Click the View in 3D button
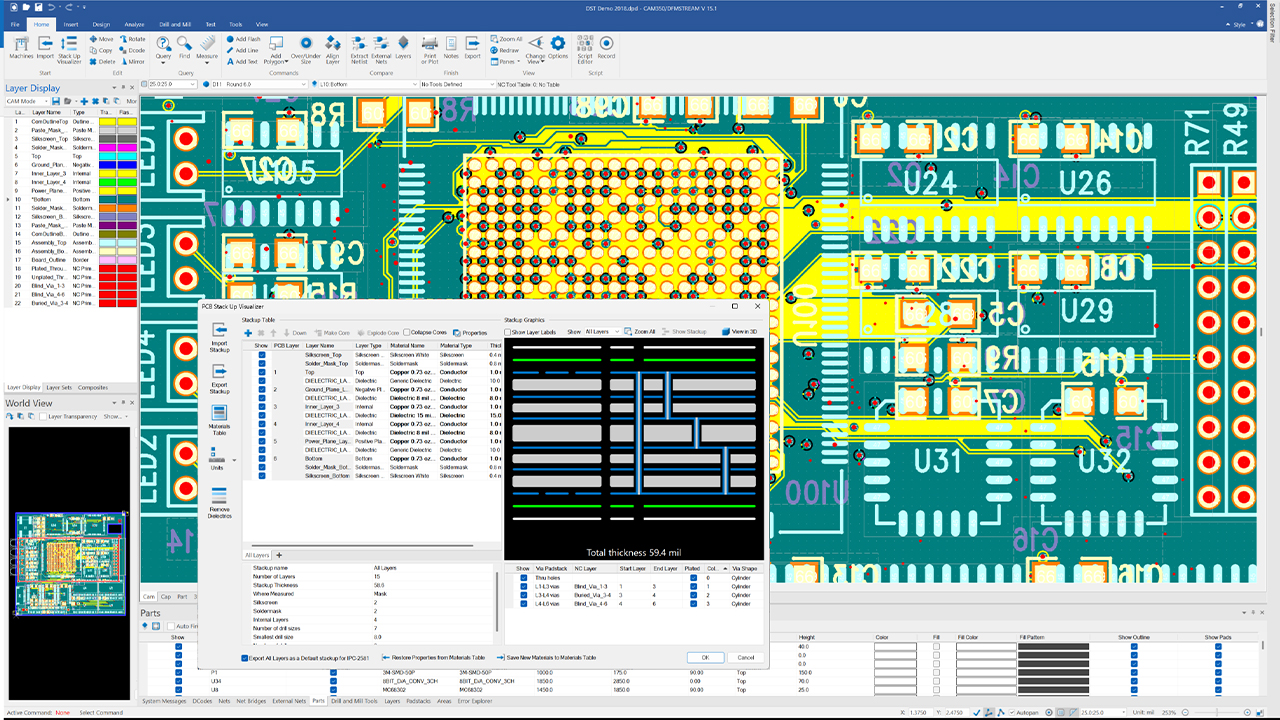The height and width of the screenshot is (720, 1280). tap(740, 331)
